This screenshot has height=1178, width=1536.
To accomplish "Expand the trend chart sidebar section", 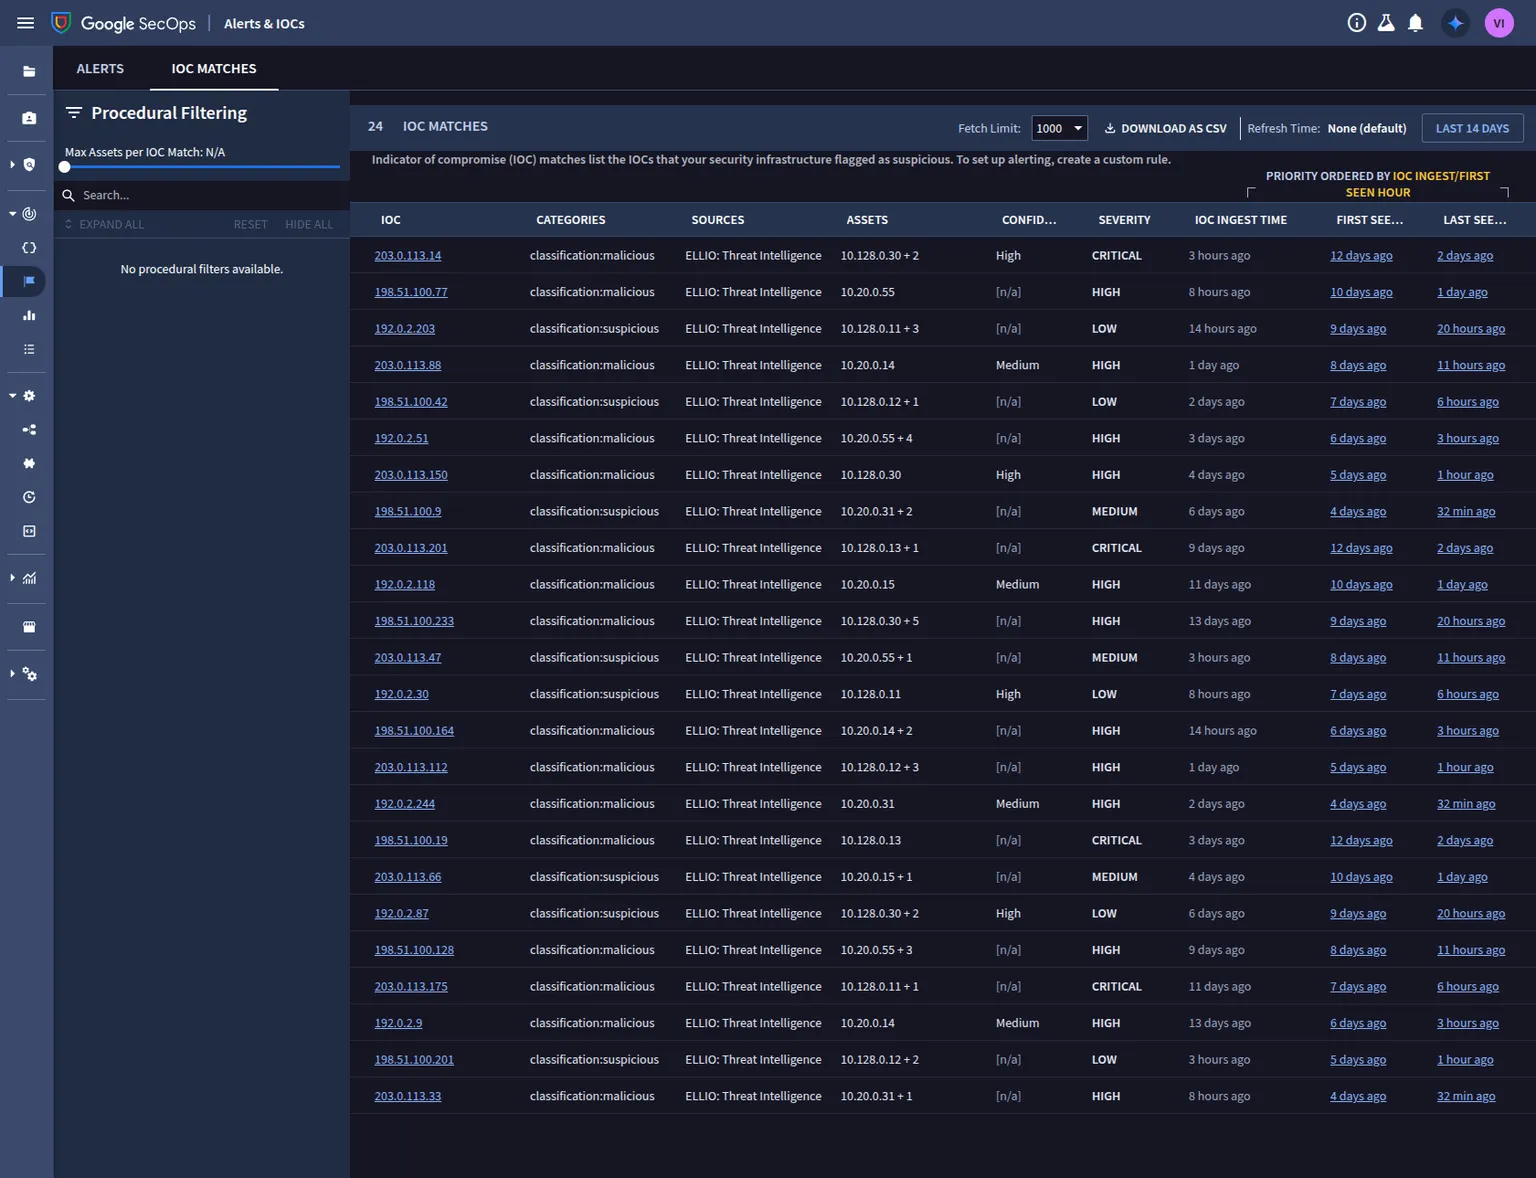I will click(x=12, y=578).
